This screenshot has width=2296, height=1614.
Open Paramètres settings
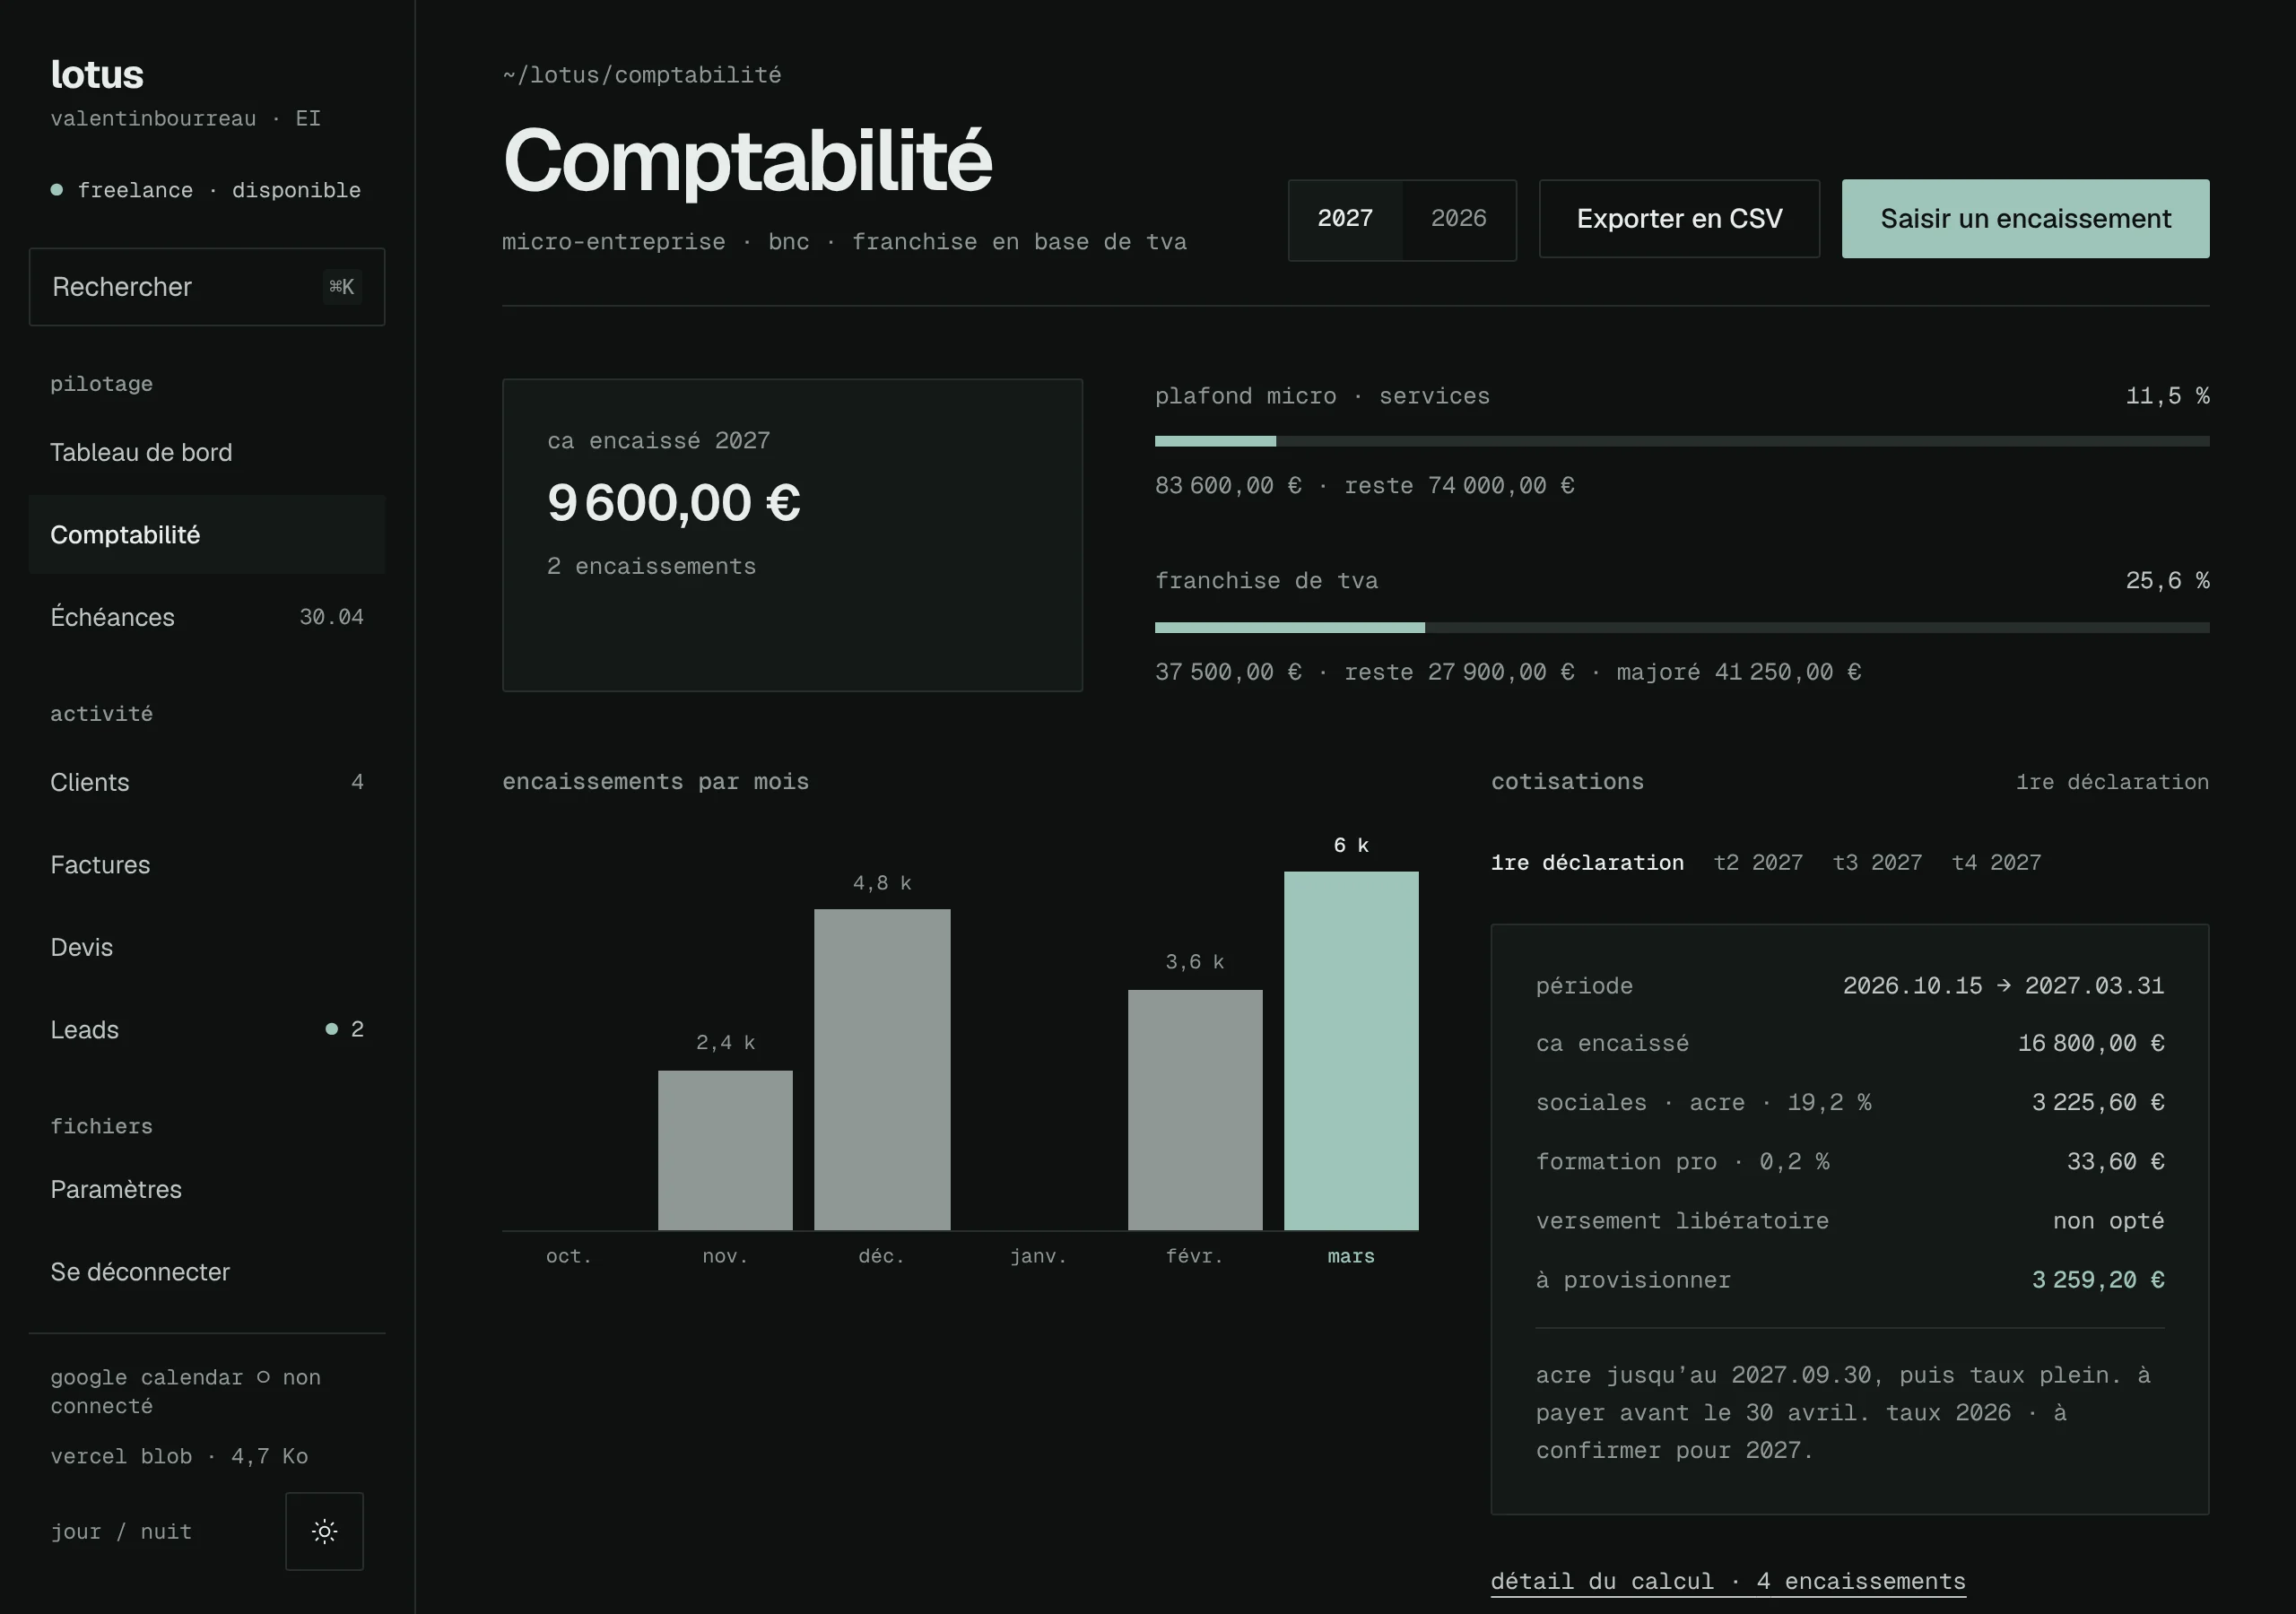coord(207,1189)
